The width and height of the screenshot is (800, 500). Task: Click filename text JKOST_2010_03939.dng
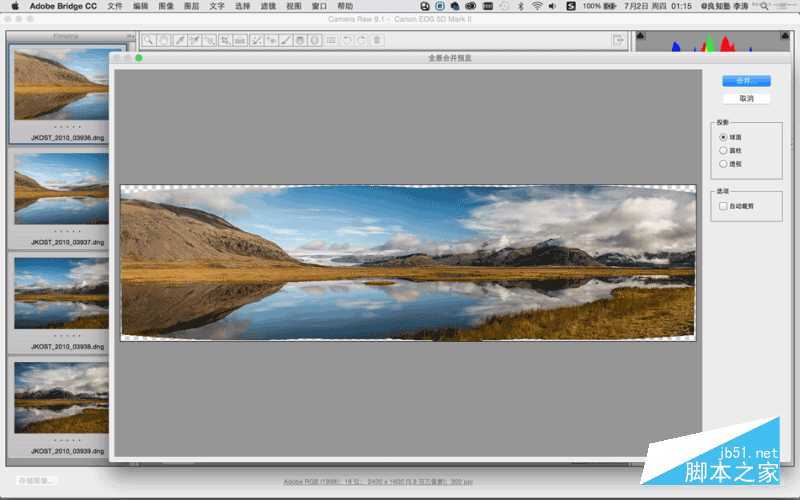click(67, 451)
